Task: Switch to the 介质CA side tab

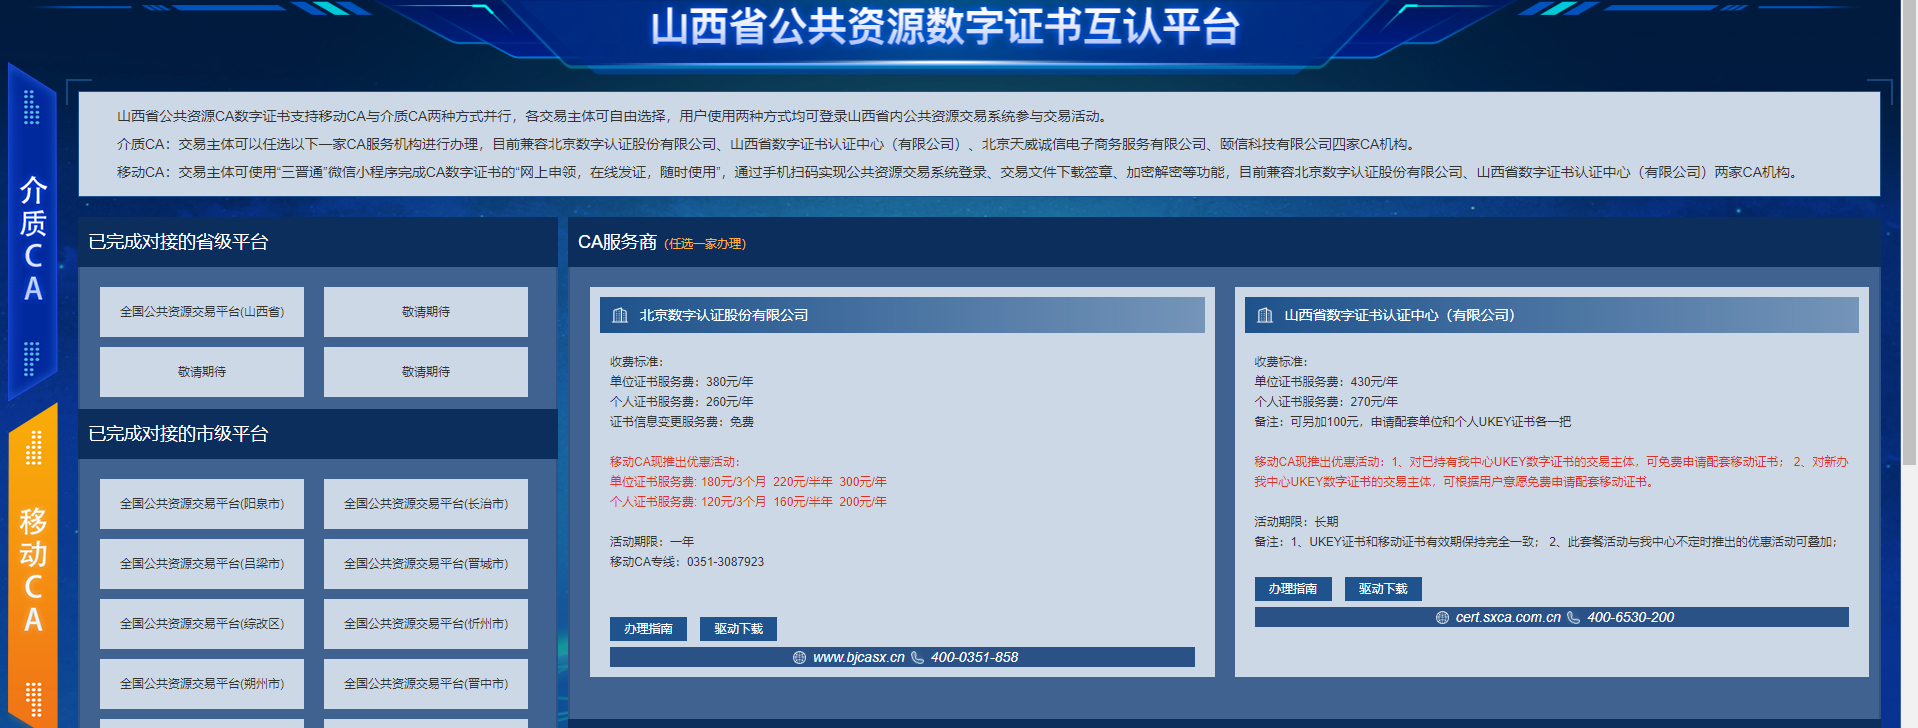Action: click(33, 235)
